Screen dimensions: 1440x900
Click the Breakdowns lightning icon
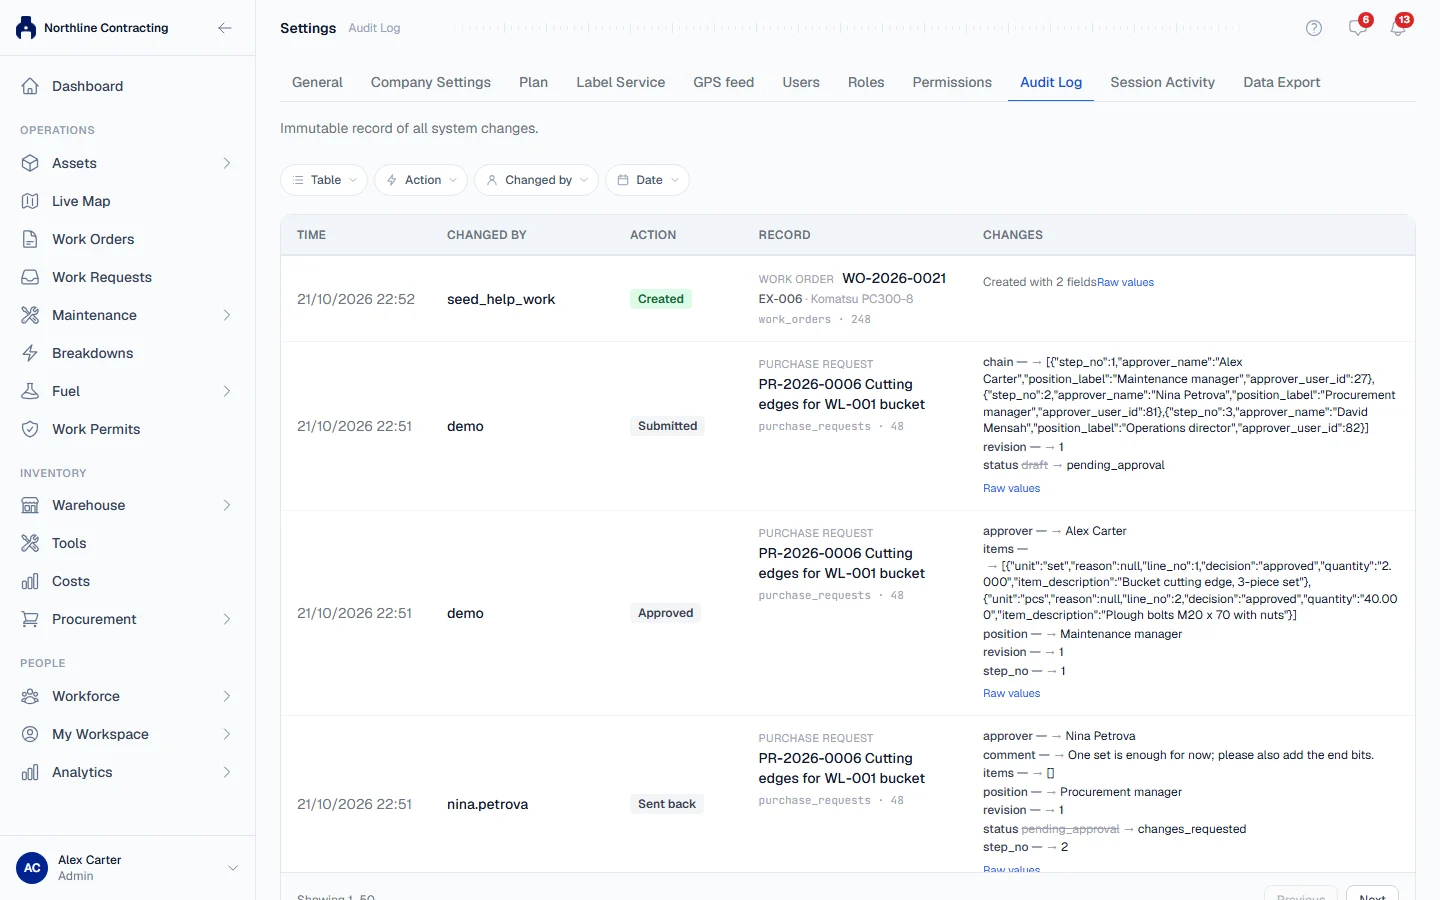coord(30,353)
